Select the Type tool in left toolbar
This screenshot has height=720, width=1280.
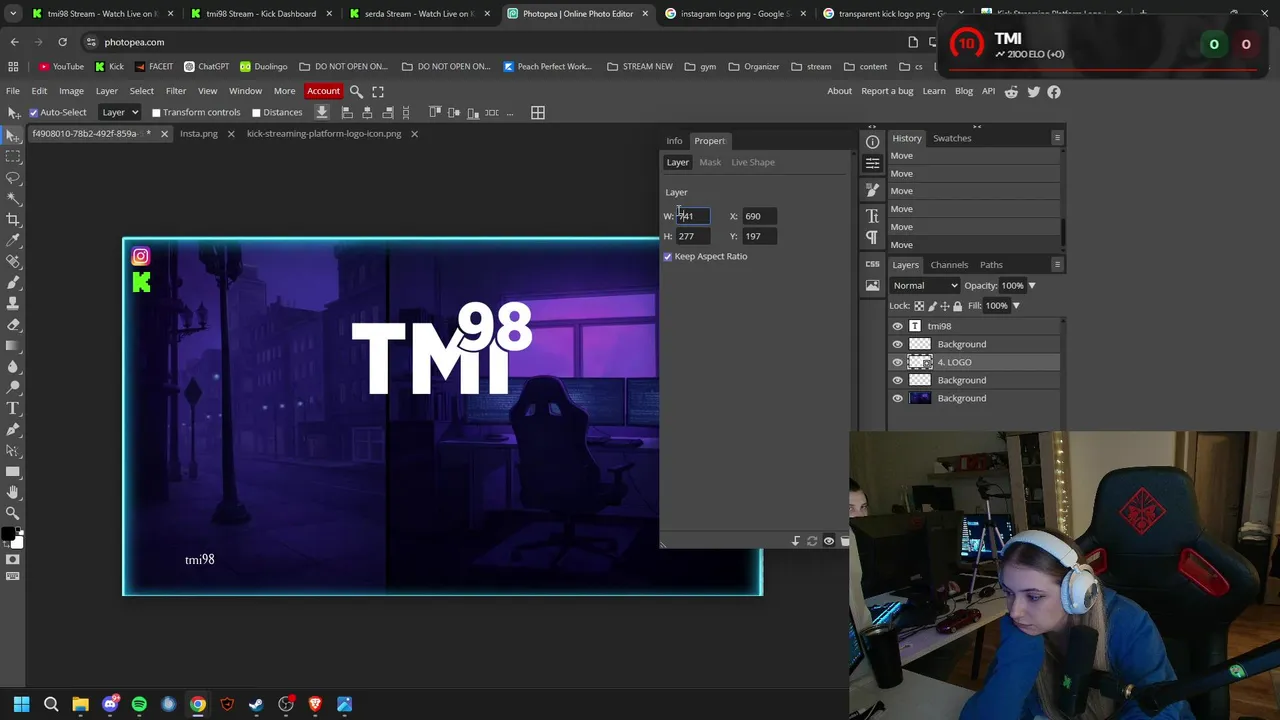coord(13,408)
